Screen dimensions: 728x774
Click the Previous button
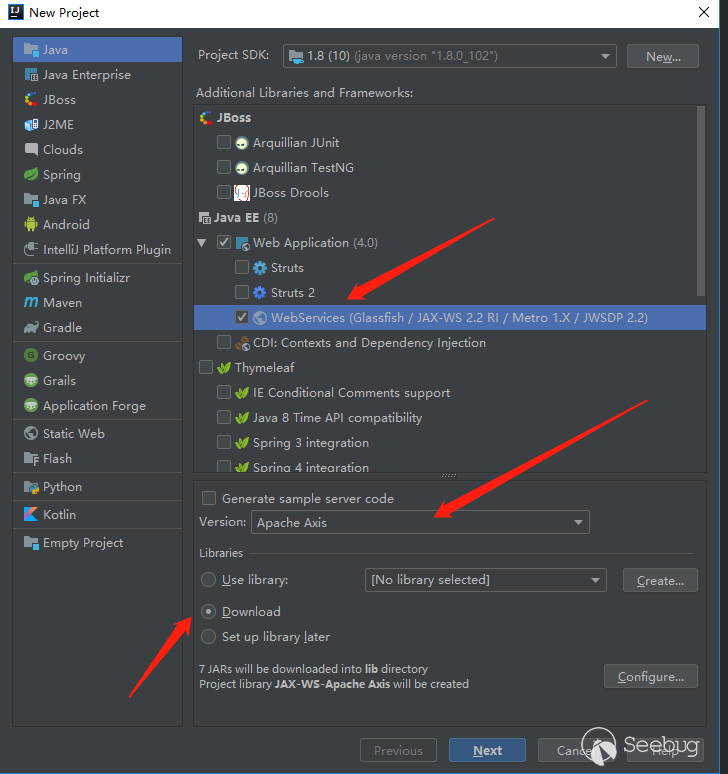pos(398,750)
